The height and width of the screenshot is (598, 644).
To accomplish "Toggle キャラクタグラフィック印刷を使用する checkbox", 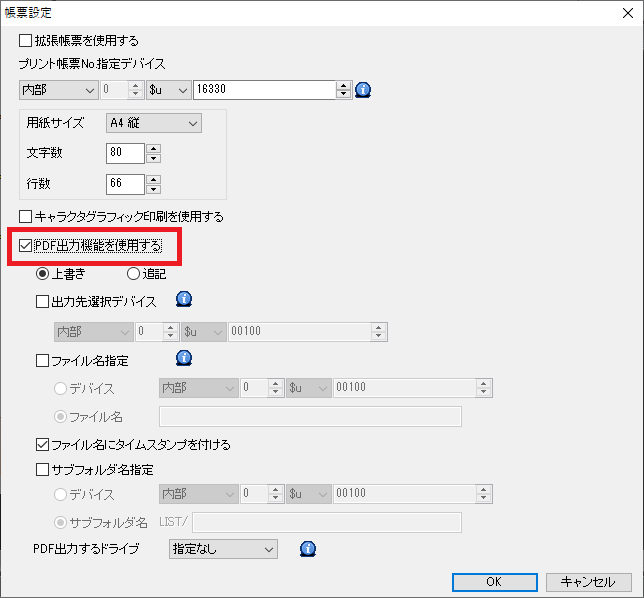I will coord(26,216).
